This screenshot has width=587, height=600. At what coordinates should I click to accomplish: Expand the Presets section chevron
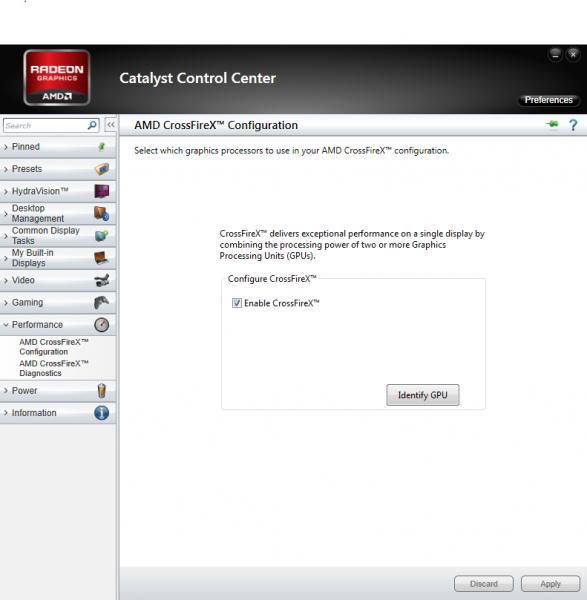6,169
